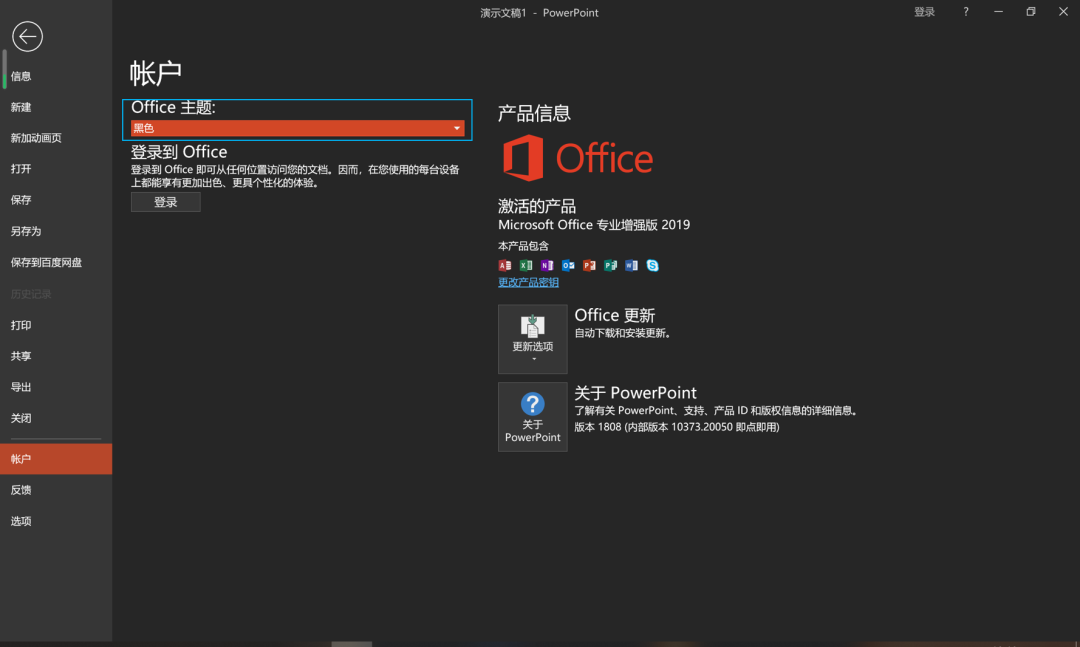Choose 打开 from the sidebar
The height and width of the screenshot is (647, 1080).
point(56,169)
